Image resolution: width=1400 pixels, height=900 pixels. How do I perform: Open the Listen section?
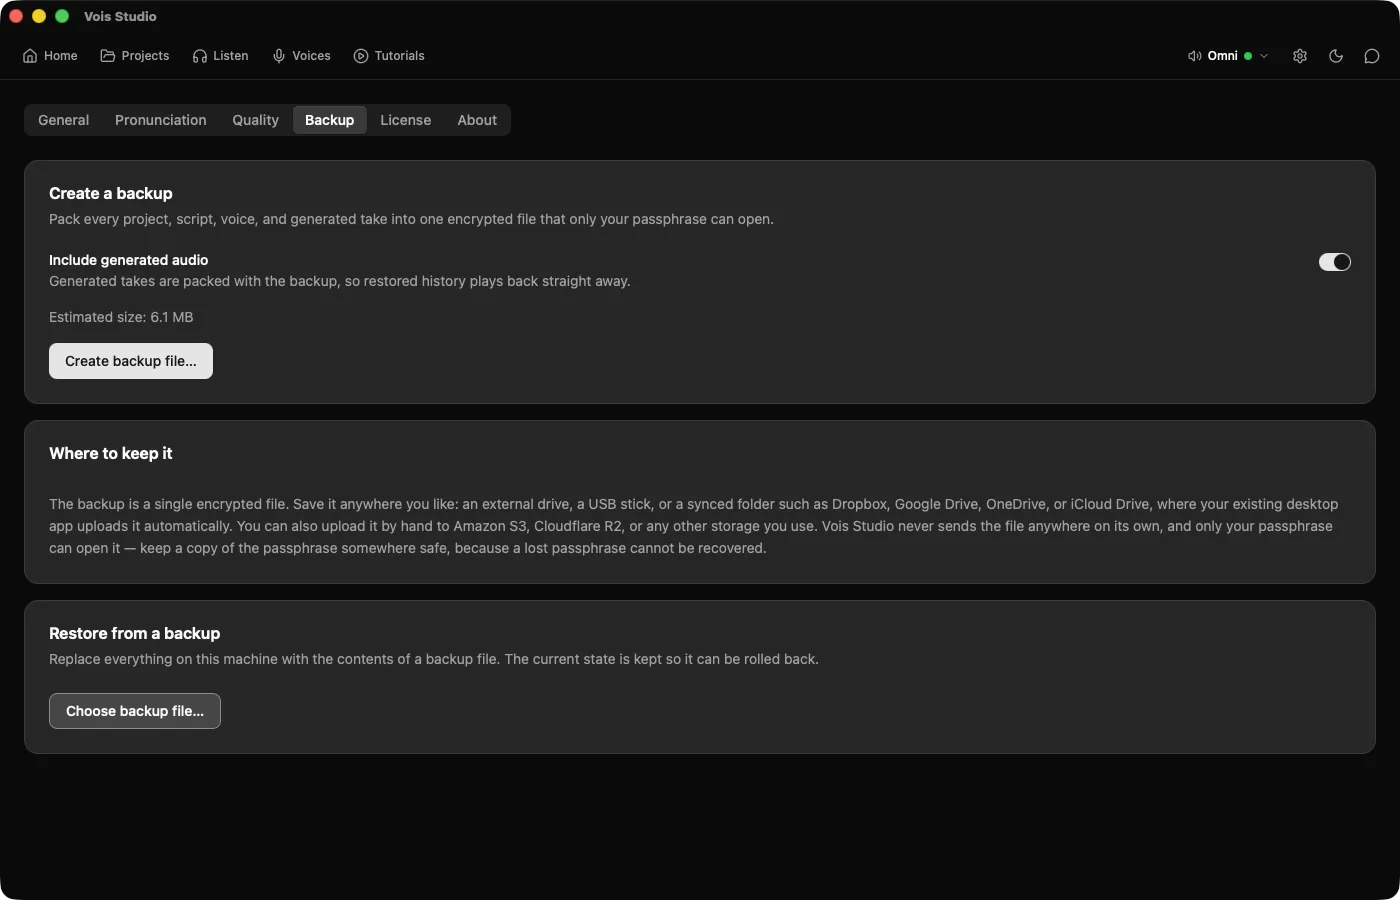(221, 56)
